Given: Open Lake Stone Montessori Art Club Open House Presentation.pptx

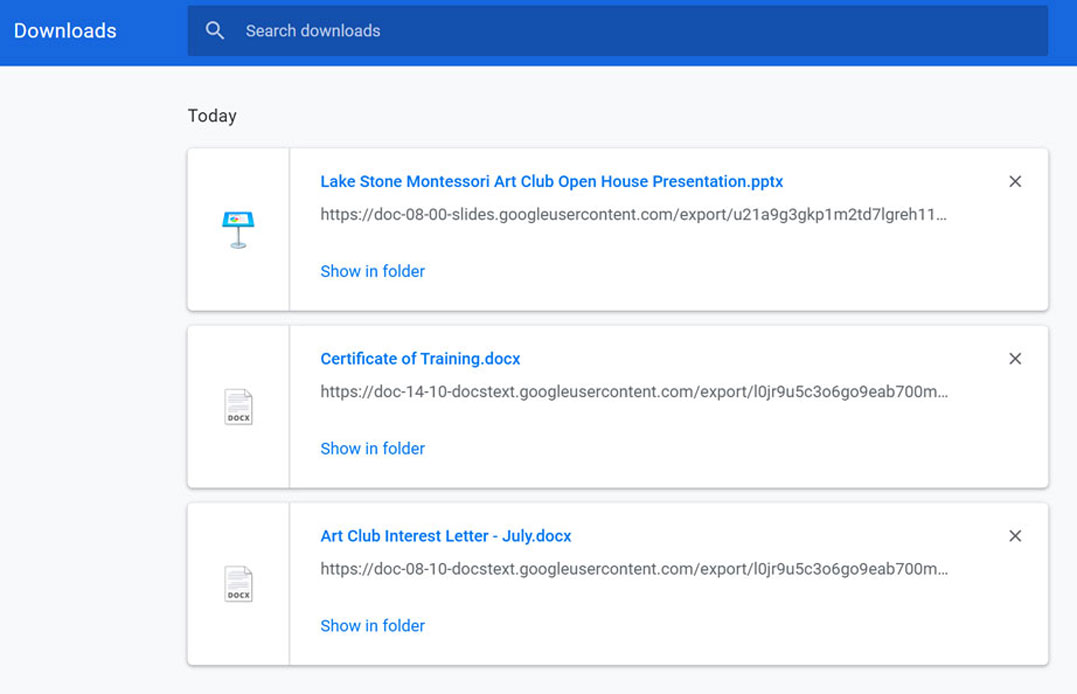Looking at the screenshot, I should [x=551, y=181].
